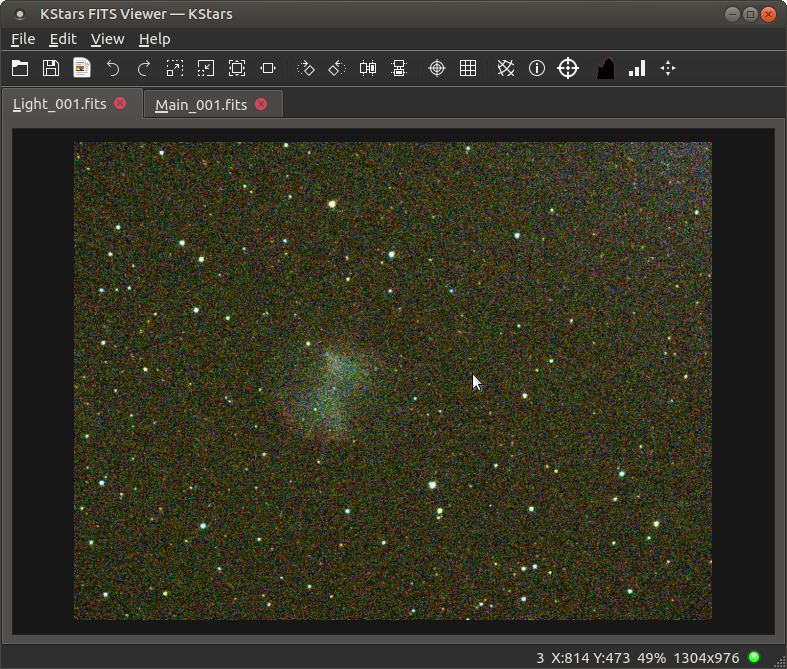The image size is (787, 669).
Task: Zoom in using expand arrow icon
Action: [x=175, y=68]
